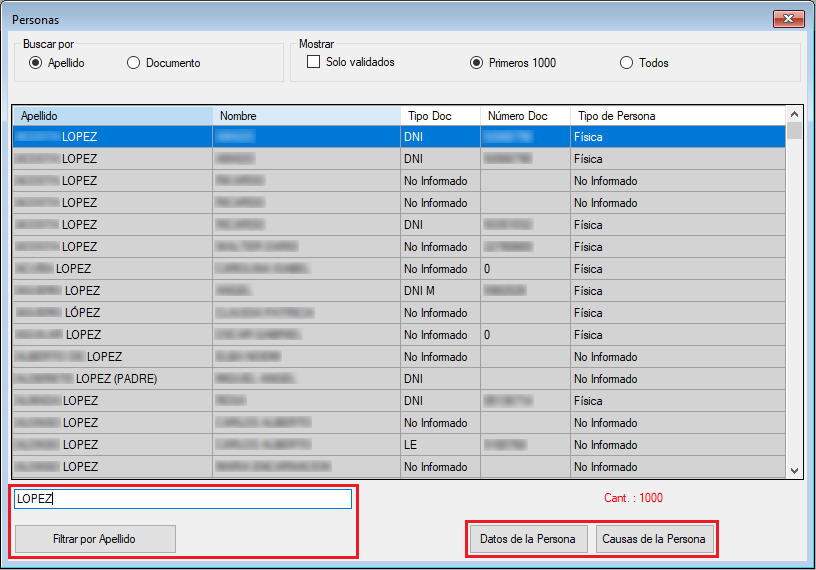Click inside the LOPEZ surname search field
This screenshot has width=816, height=570.
(182, 498)
